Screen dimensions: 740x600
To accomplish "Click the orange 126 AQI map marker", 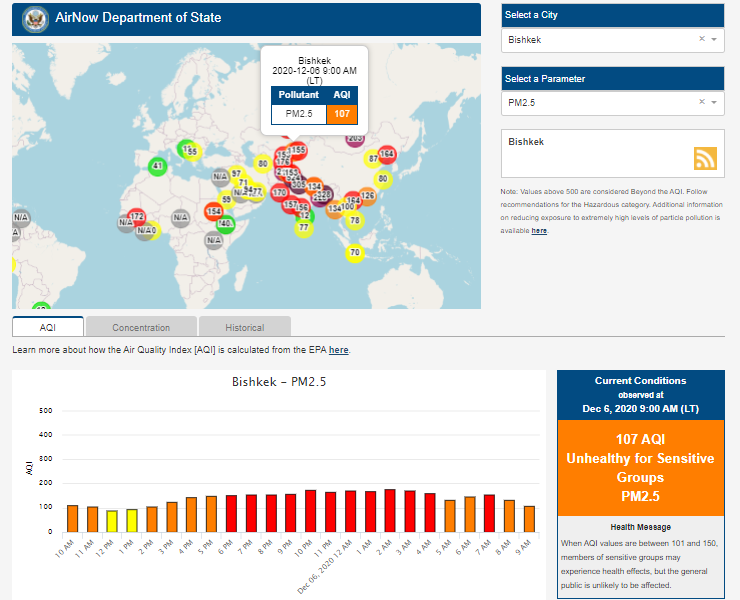I will [x=367, y=196].
